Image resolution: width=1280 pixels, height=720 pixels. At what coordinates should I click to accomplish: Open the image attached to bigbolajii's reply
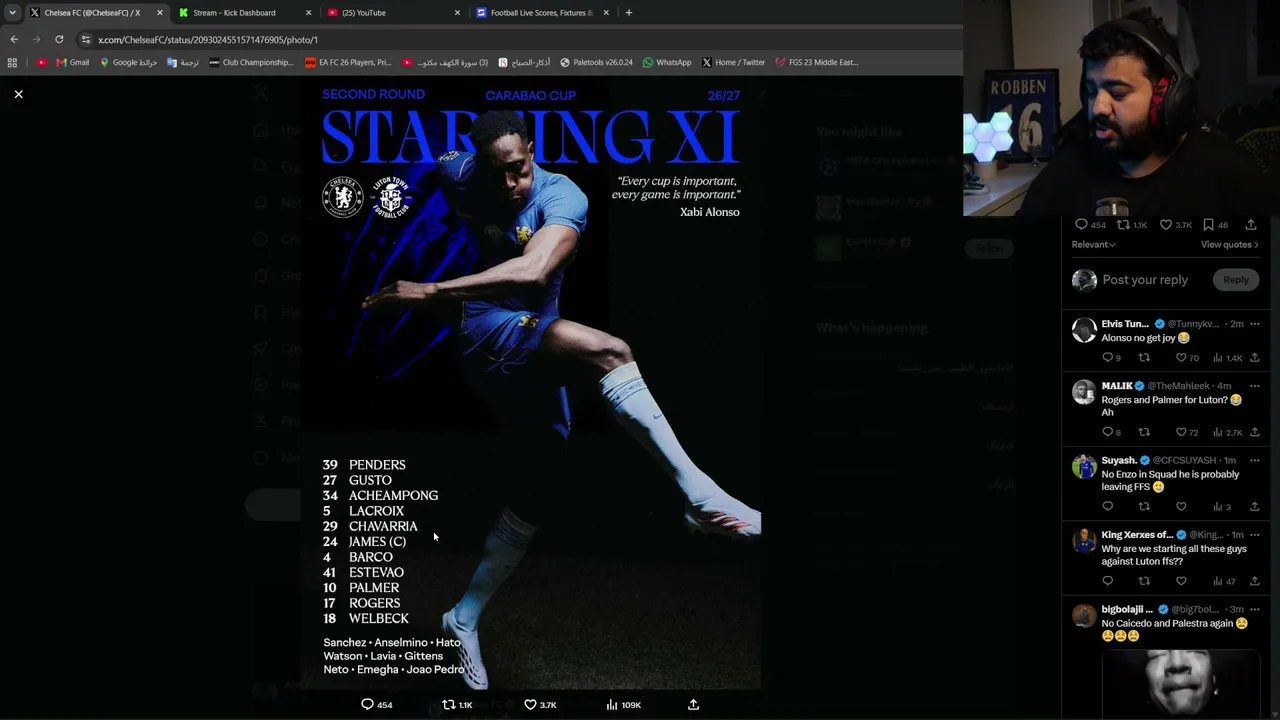click(1180, 684)
